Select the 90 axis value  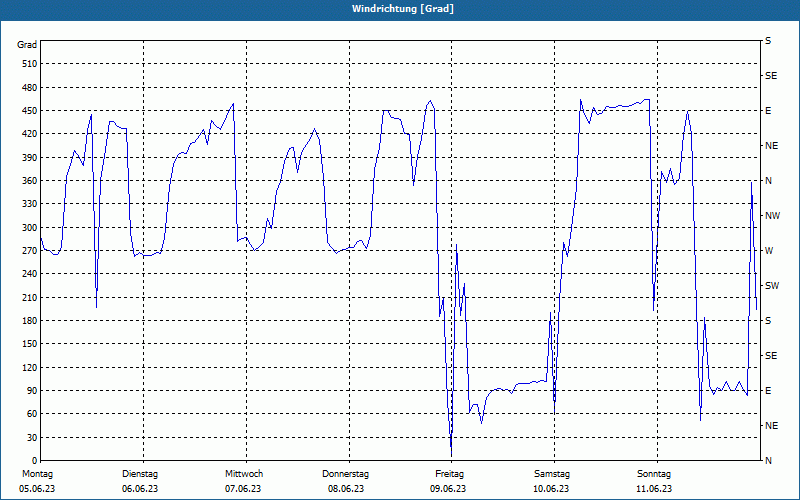pos(32,391)
